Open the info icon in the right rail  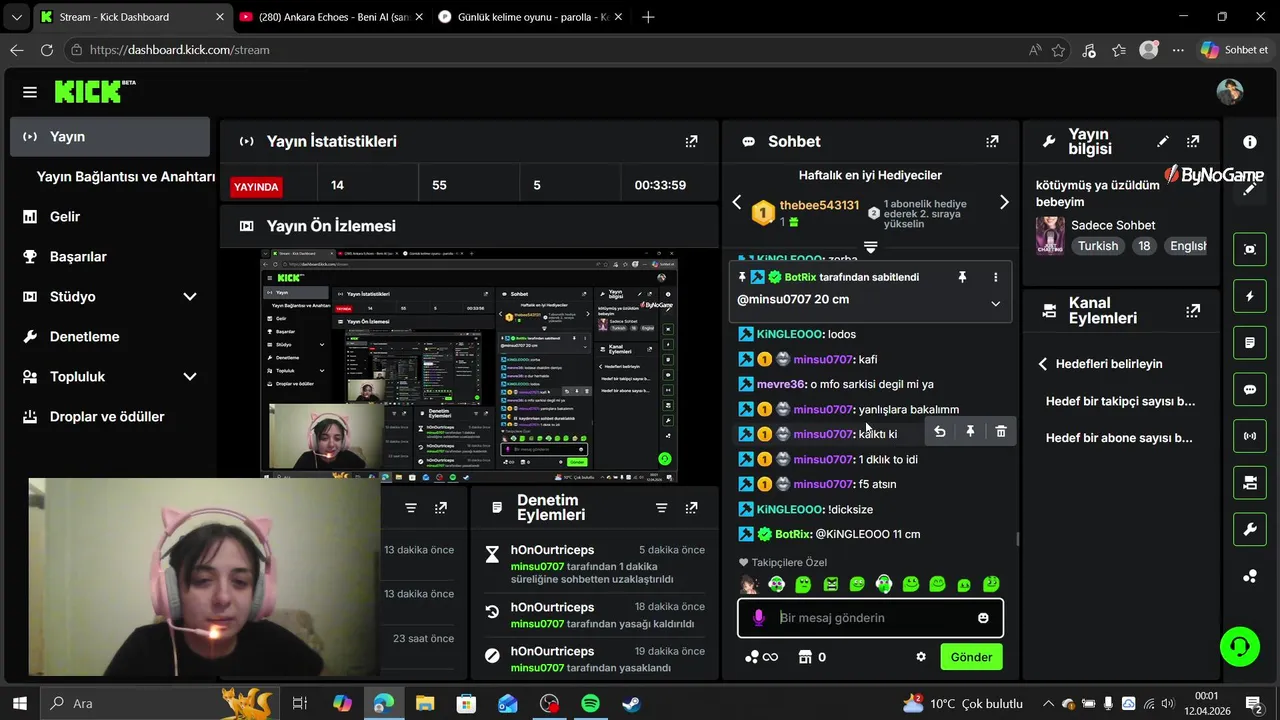(x=1250, y=143)
